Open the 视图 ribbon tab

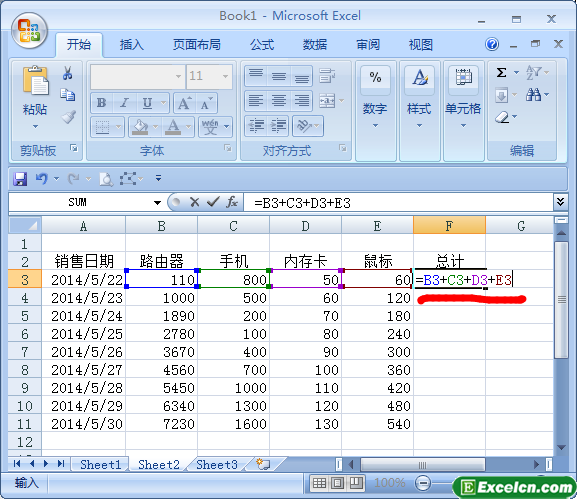tap(421, 45)
